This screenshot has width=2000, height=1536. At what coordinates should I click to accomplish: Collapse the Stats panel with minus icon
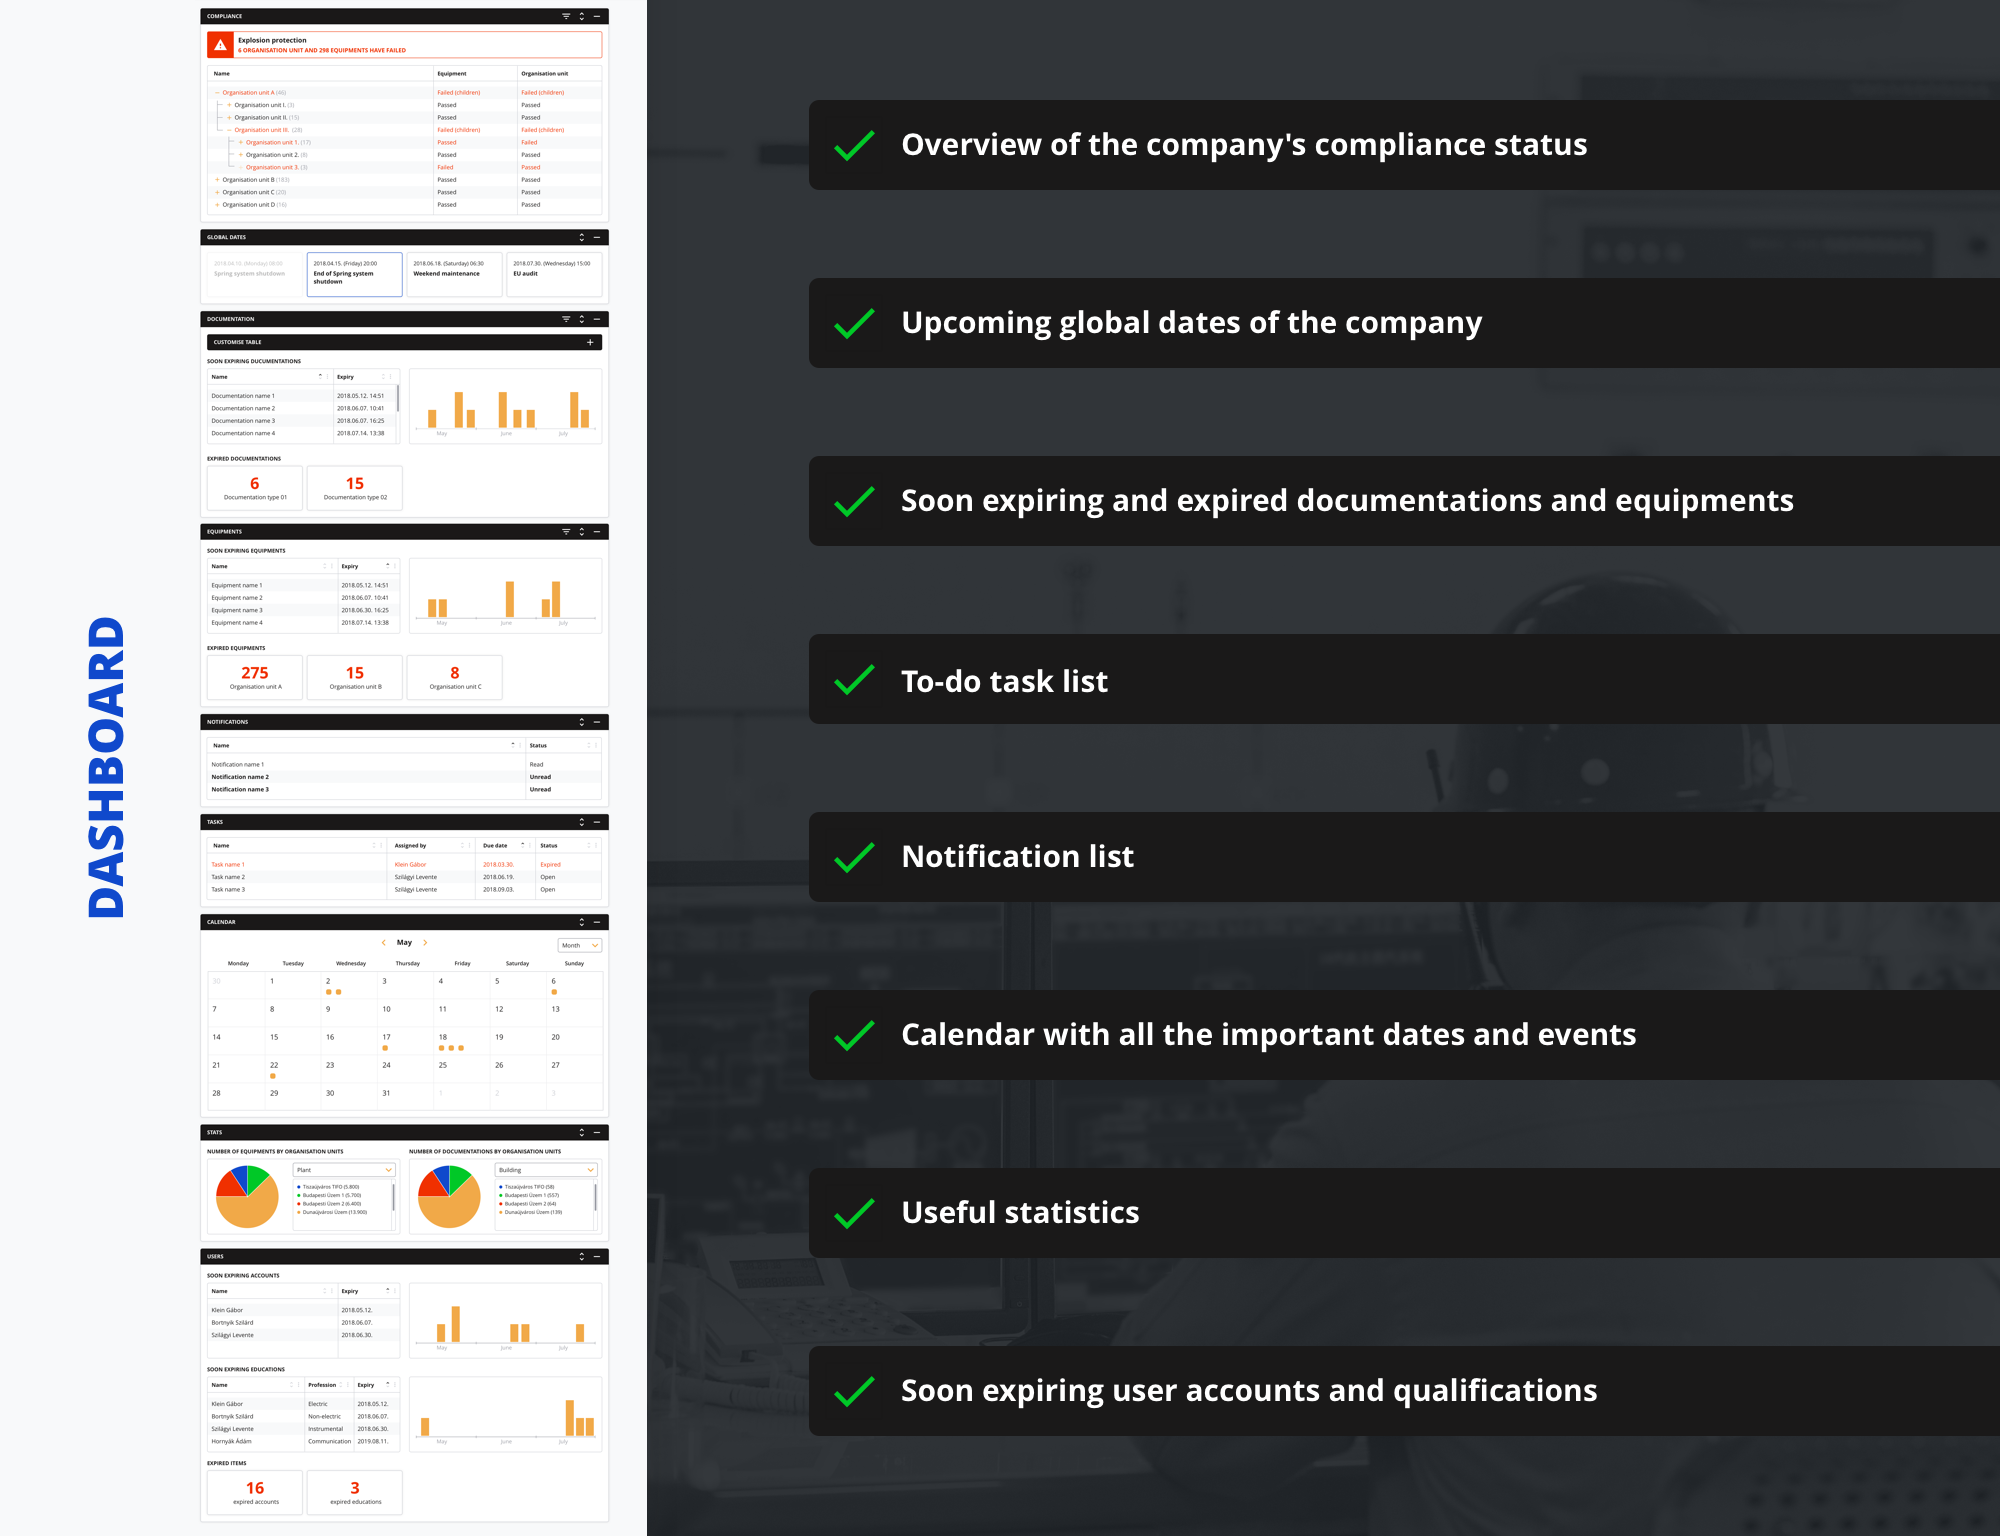597,1132
